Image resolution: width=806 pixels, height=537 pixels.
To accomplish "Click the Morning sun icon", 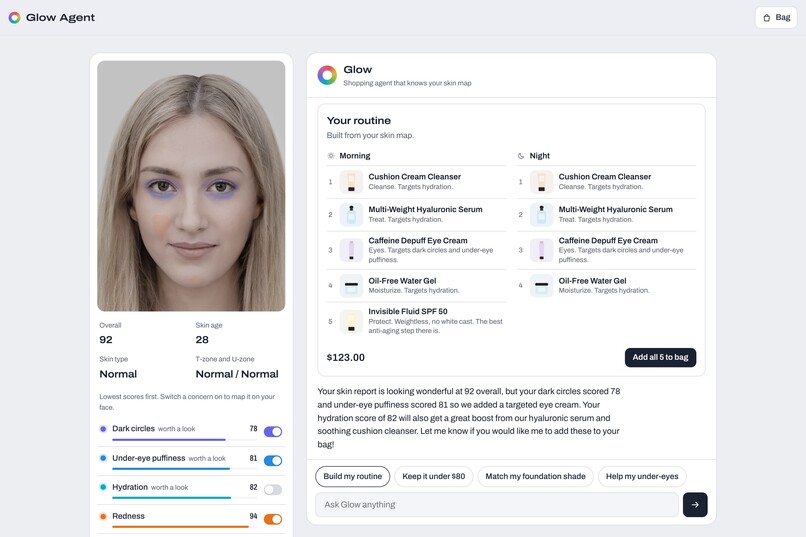I will [x=331, y=156].
